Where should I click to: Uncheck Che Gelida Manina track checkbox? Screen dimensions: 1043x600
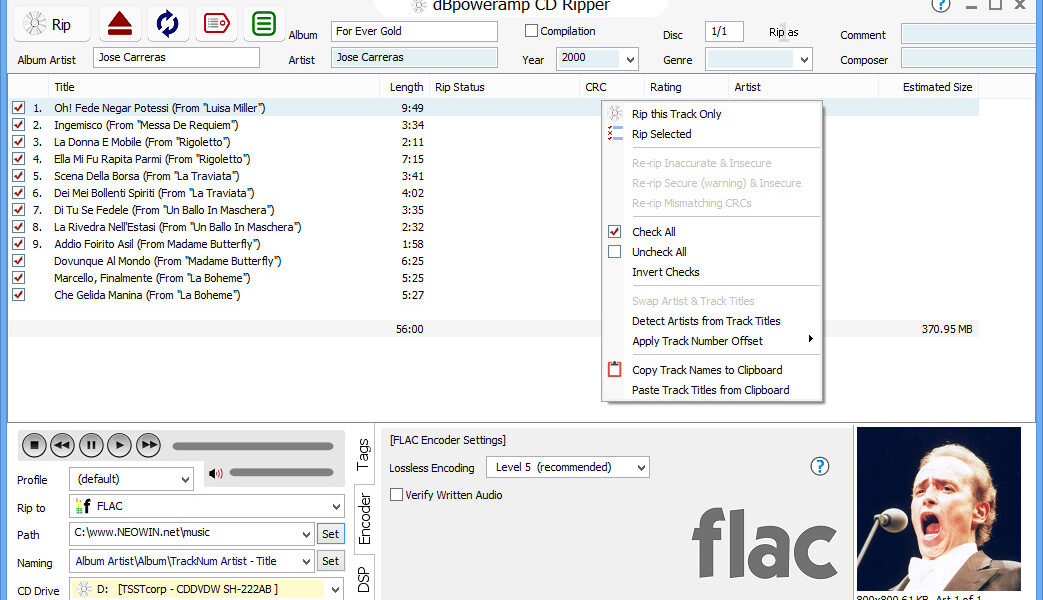pos(19,295)
